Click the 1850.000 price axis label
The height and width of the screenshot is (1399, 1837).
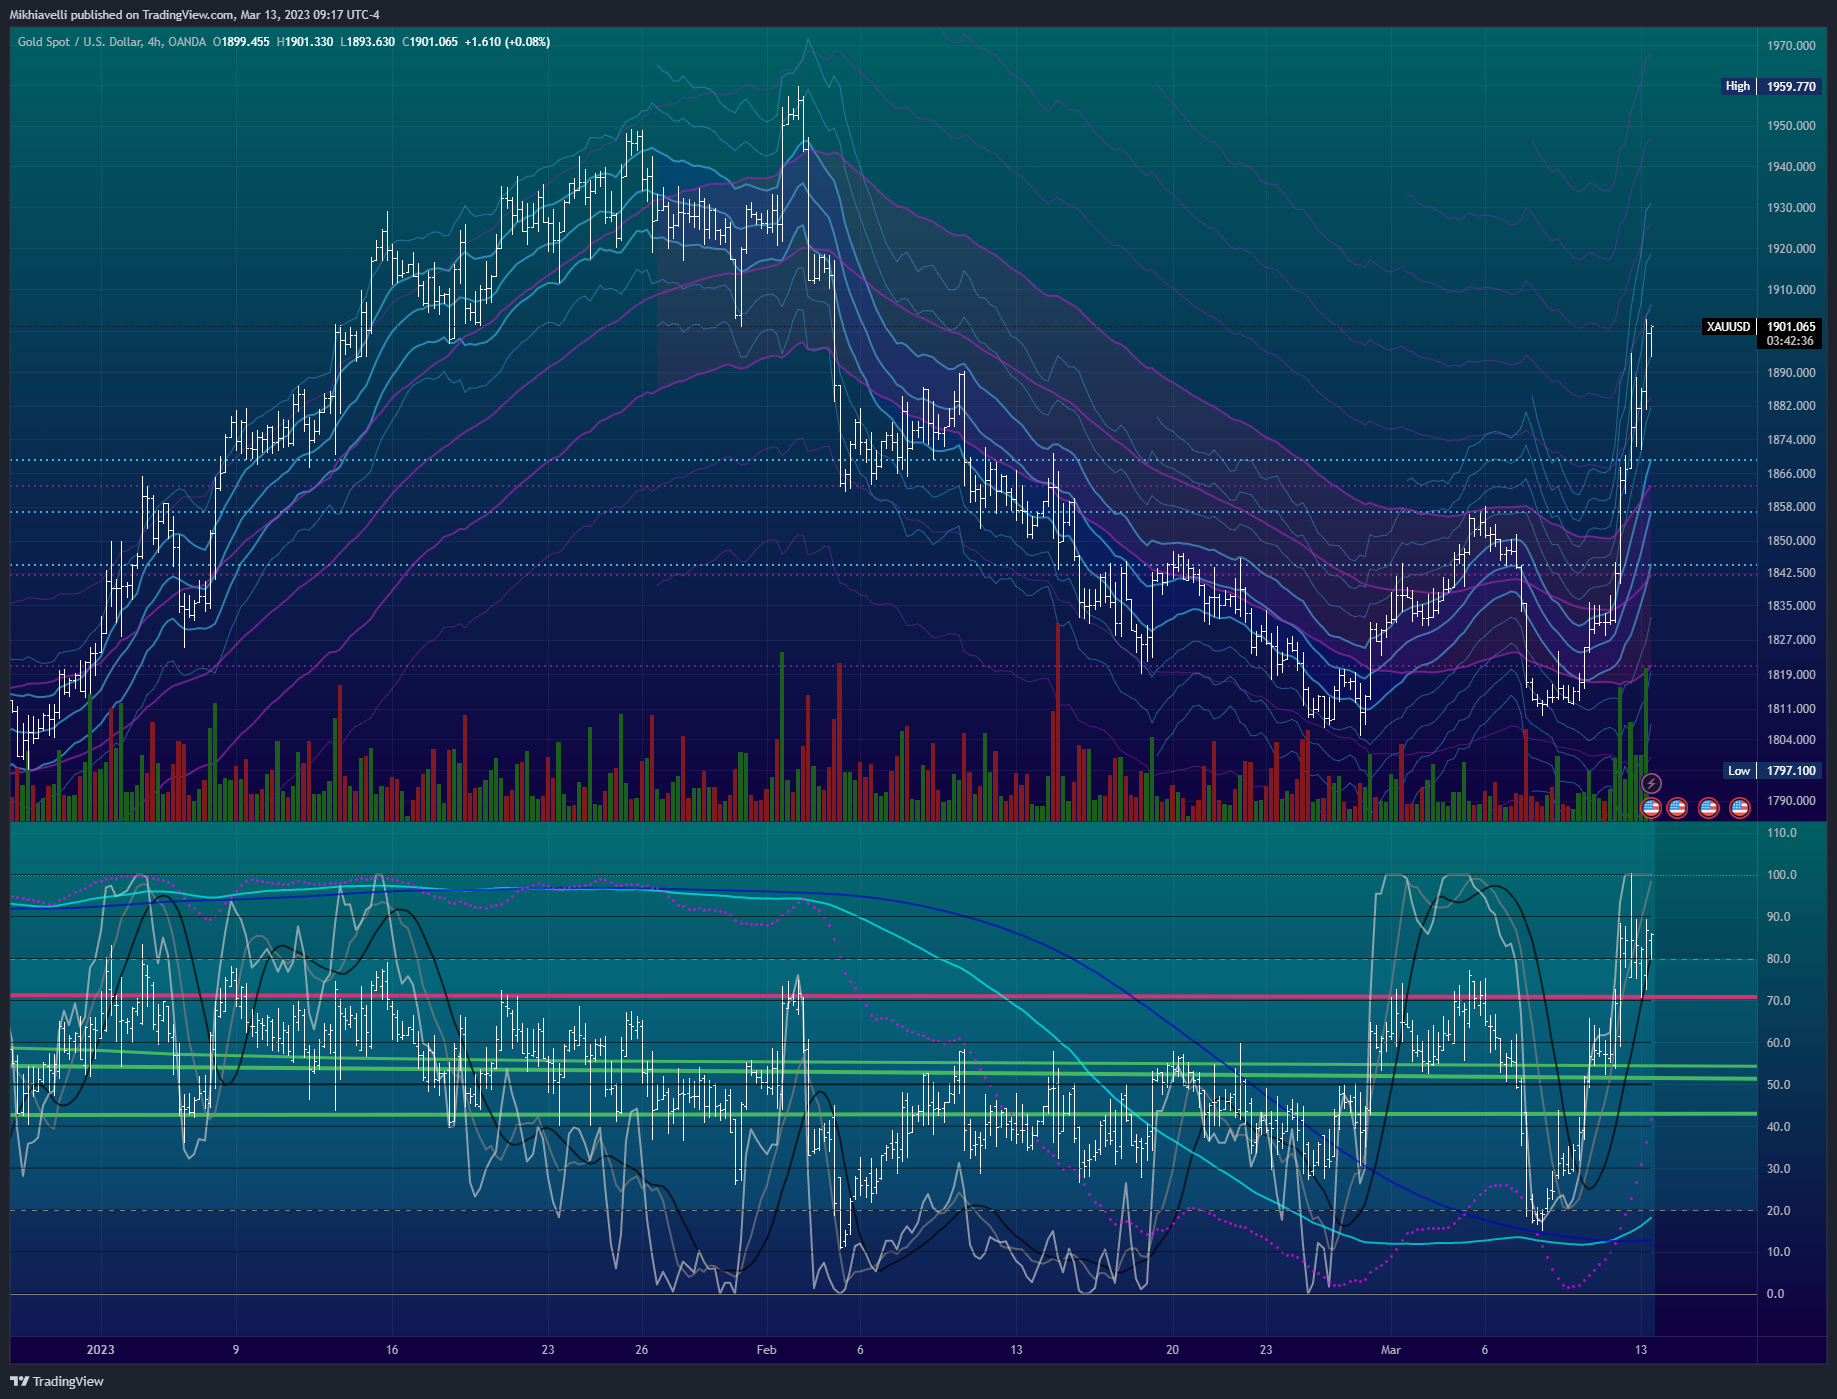point(1791,541)
